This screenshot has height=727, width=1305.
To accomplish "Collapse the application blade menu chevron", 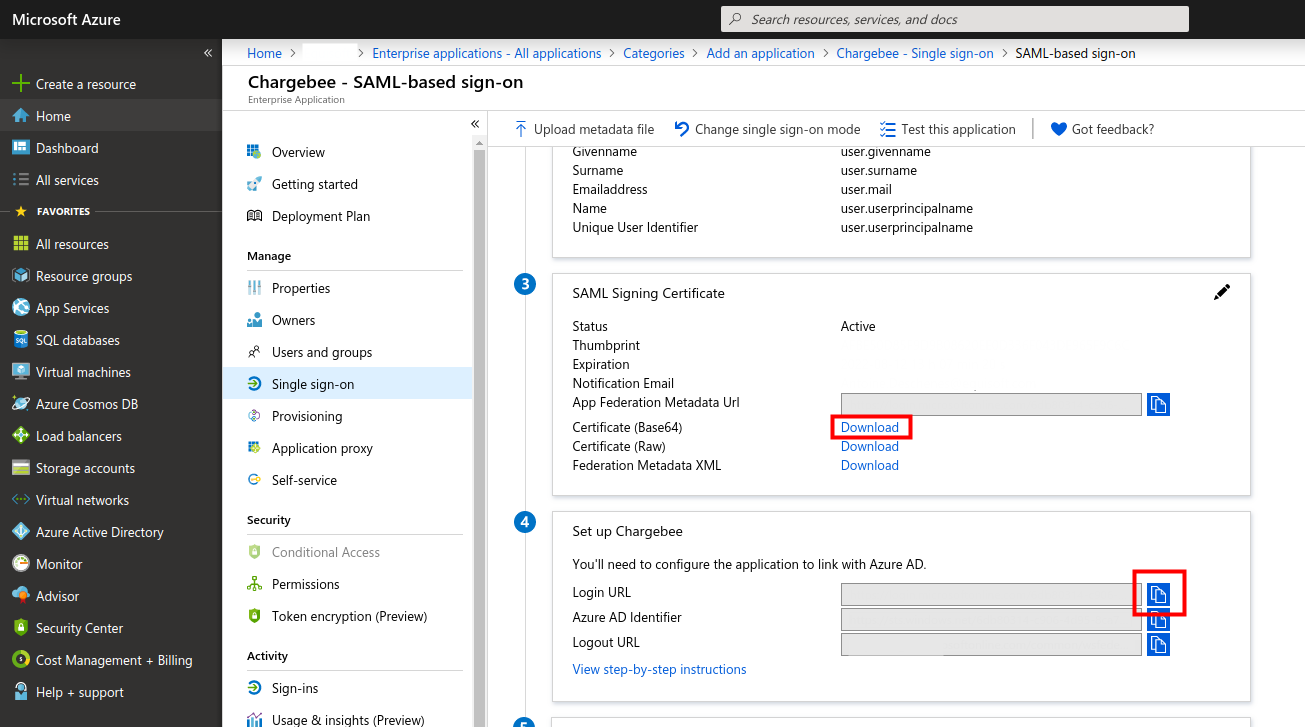I will tap(475, 123).
